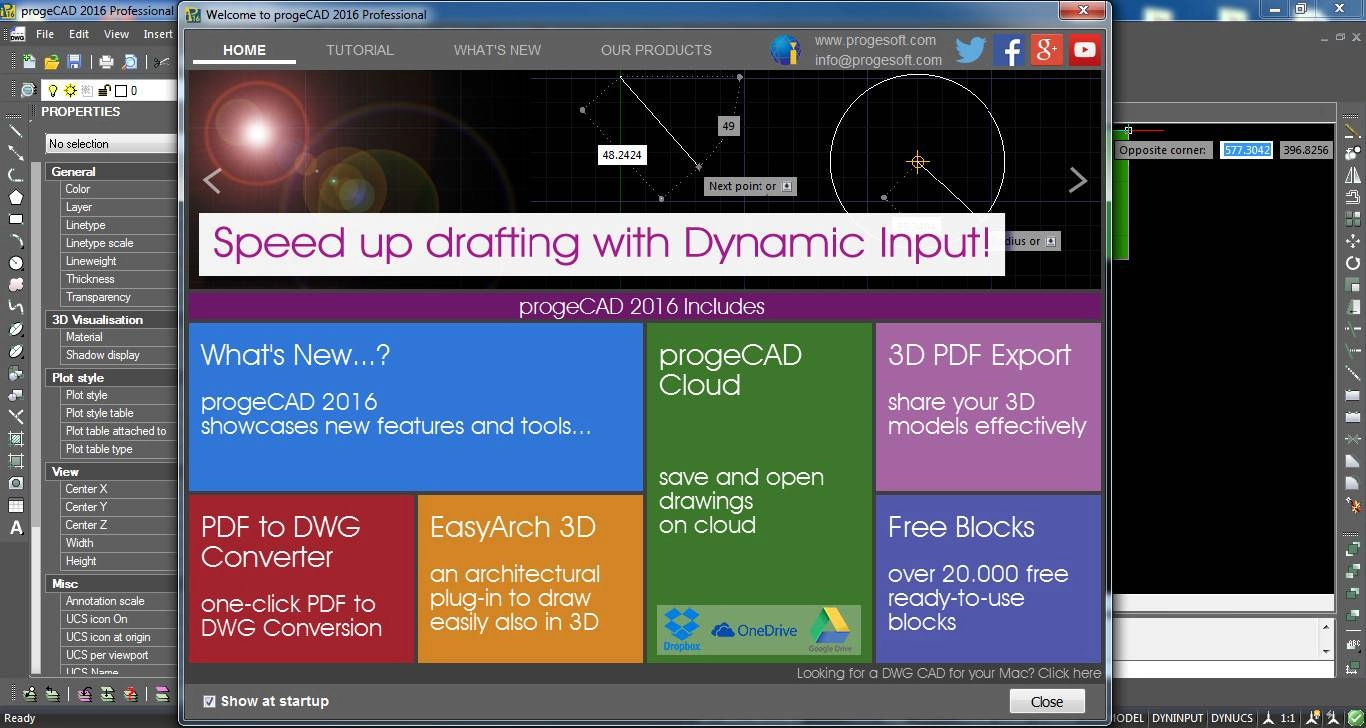This screenshot has width=1366, height=728.
Task: Toggle layer 0 lock padlock icon
Action: point(104,90)
